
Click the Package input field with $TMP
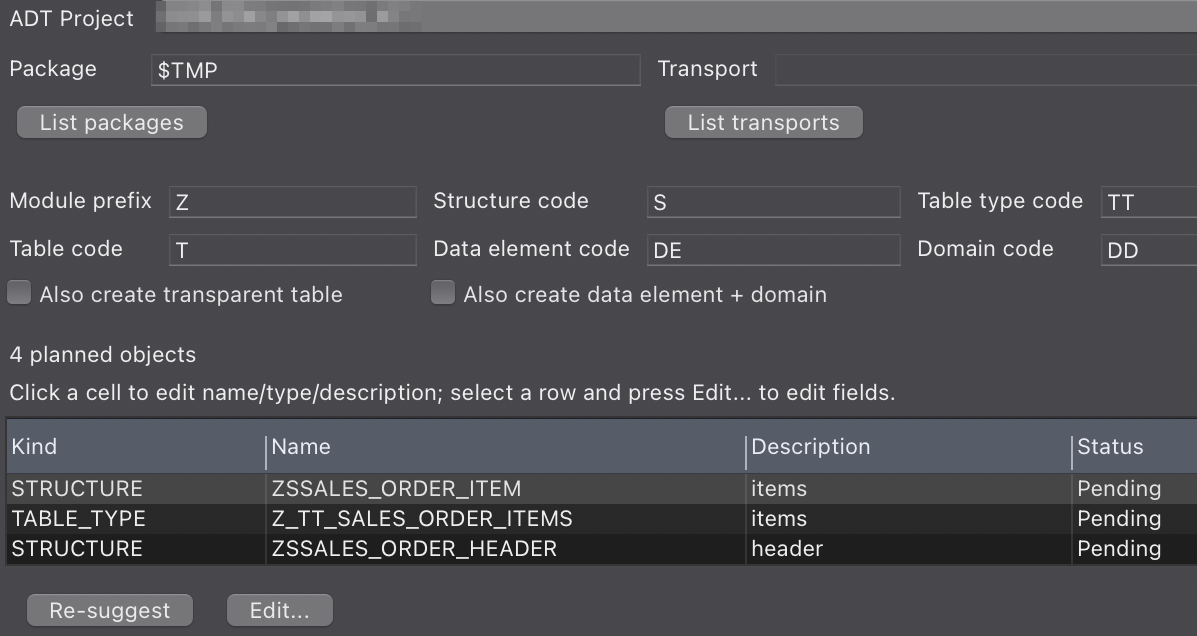click(395, 69)
